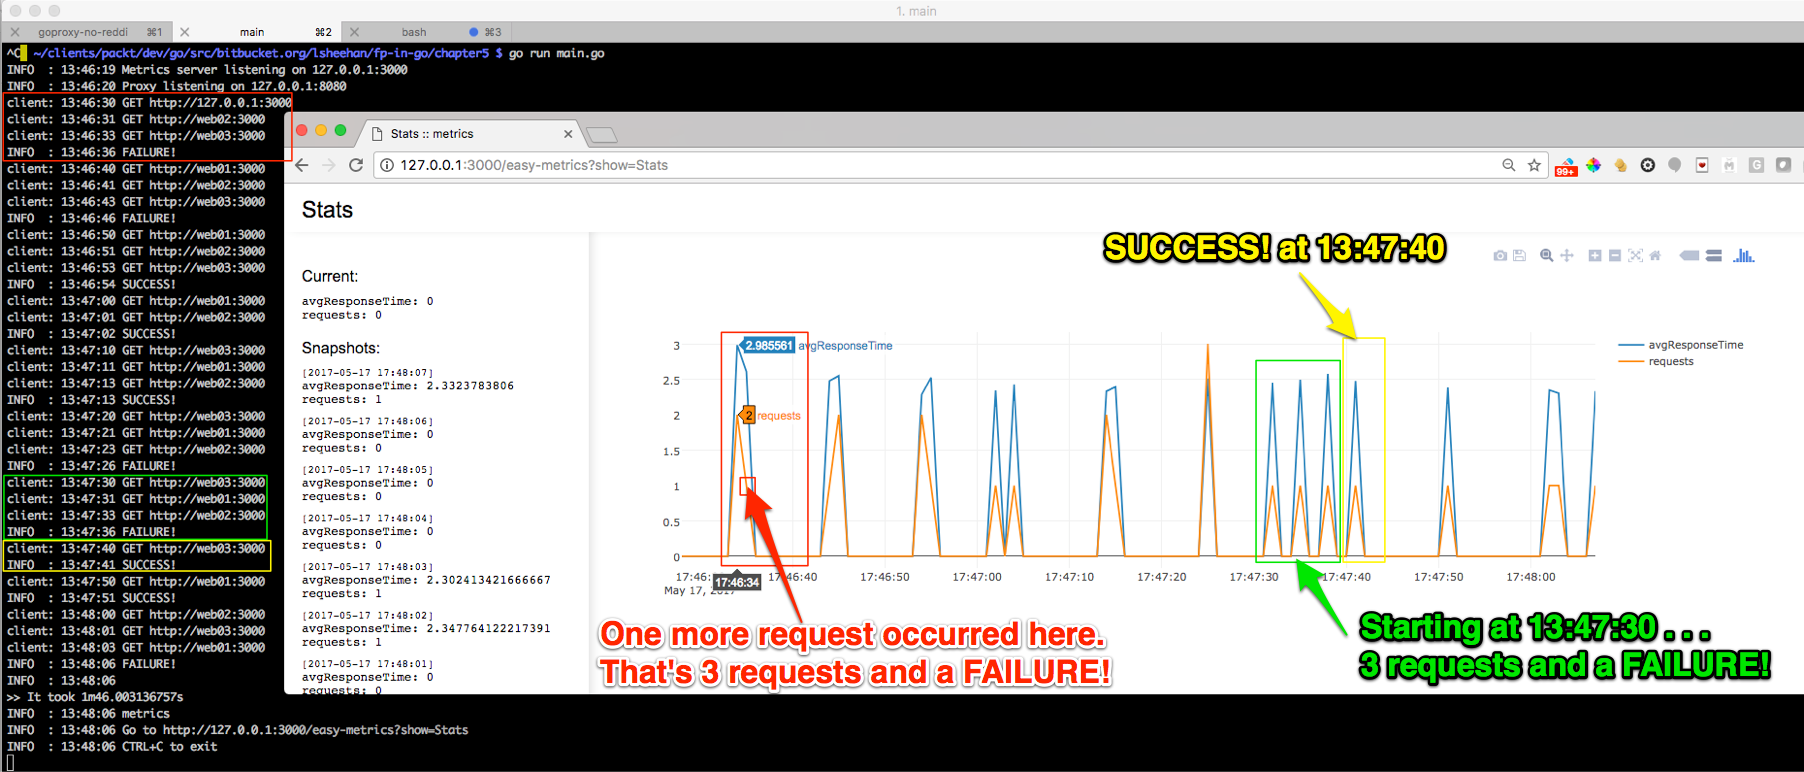The width and height of the screenshot is (1804, 772).
Task: Click the address bar showing 127.0.0.1:3000 URL
Action: pyautogui.click(x=900, y=165)
